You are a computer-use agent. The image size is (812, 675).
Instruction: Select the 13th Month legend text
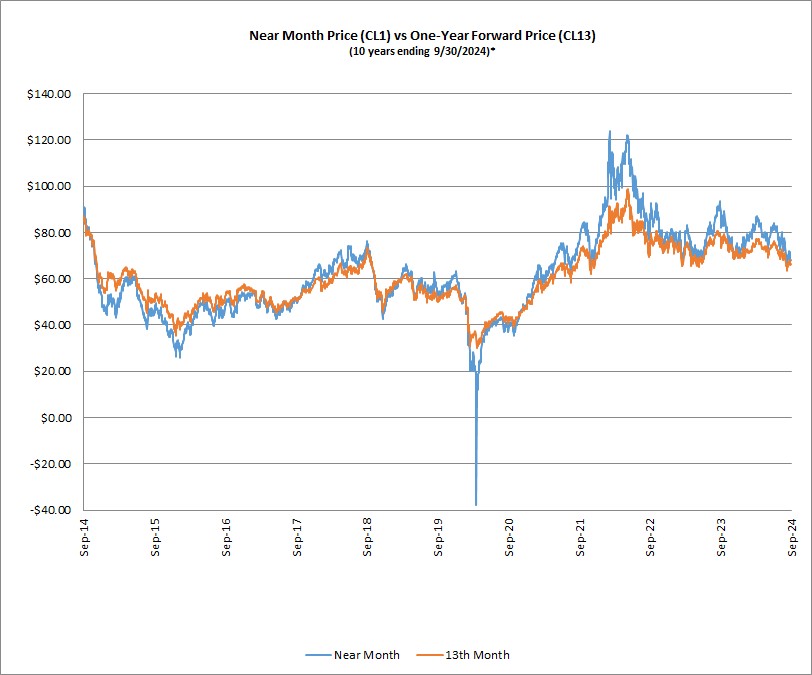point(480,655)
